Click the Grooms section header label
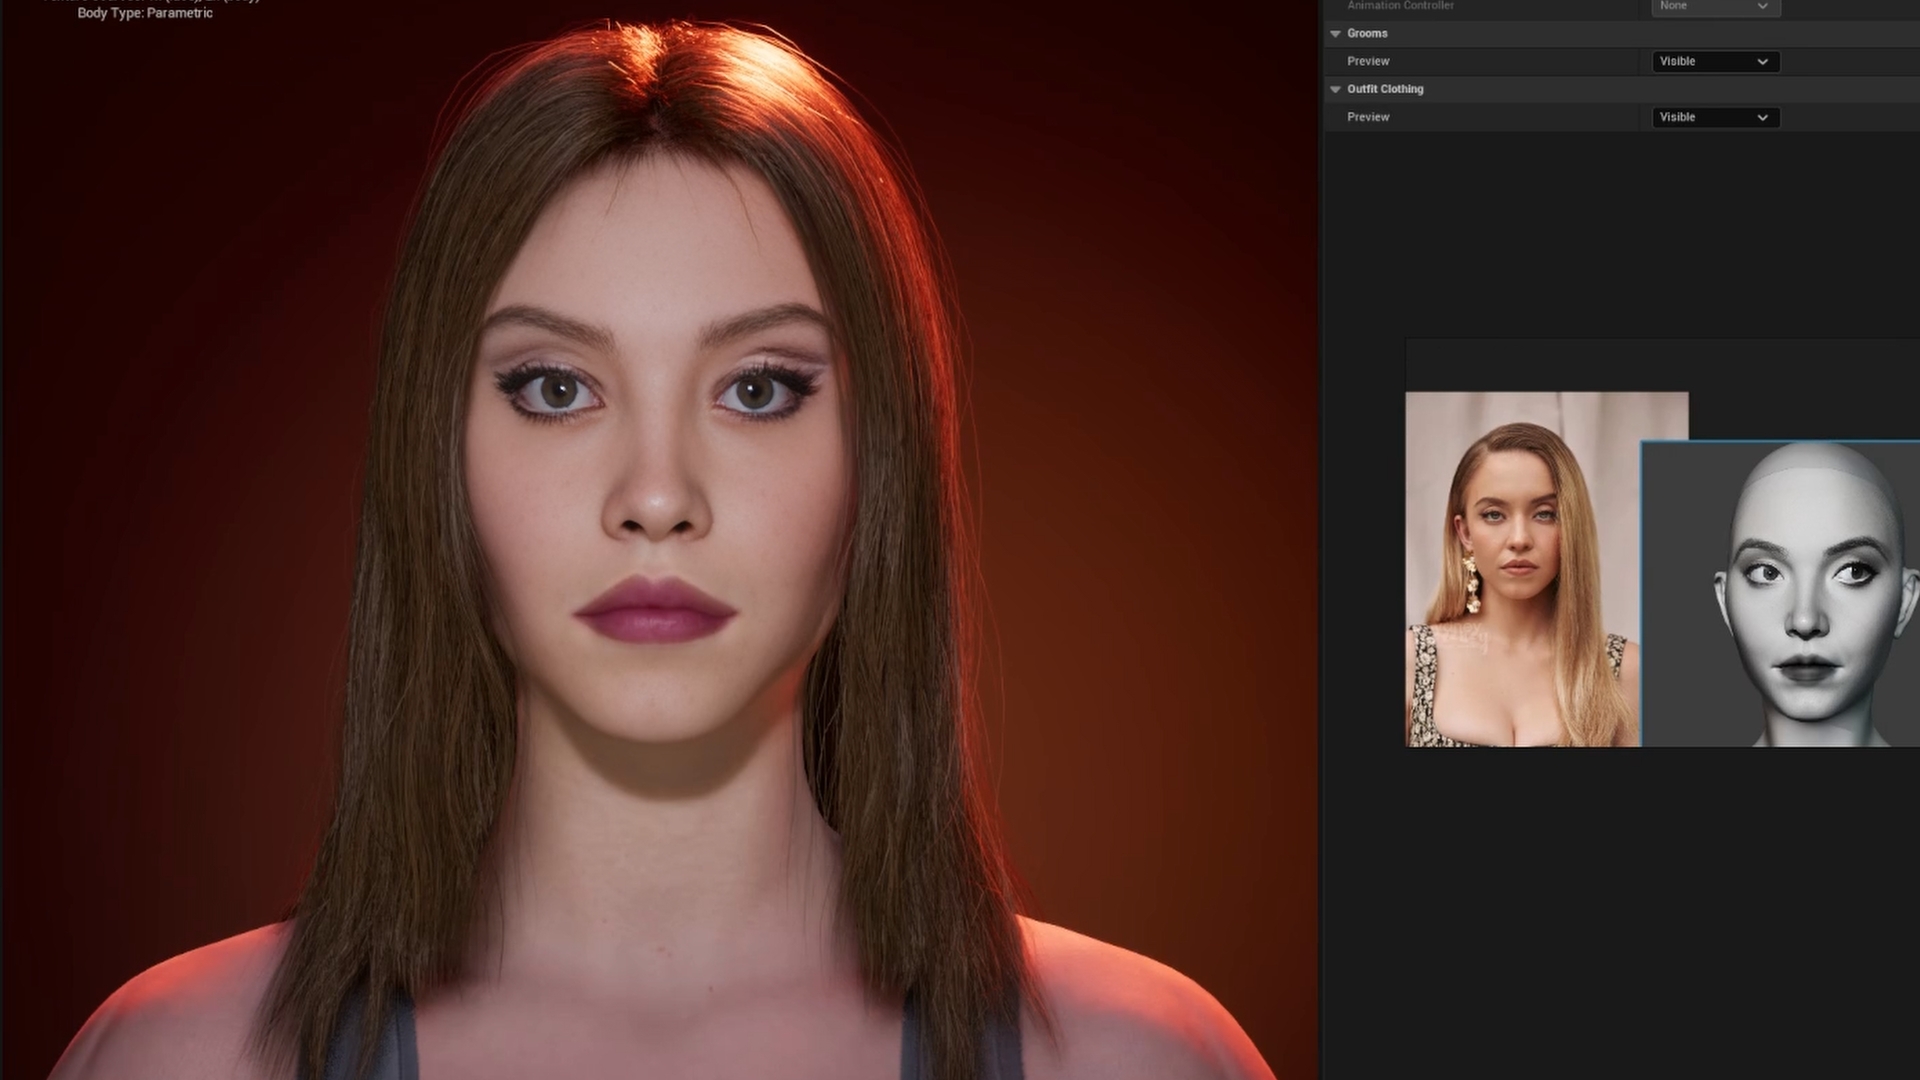The image size is (1920, 1080). pos(1367,33)
